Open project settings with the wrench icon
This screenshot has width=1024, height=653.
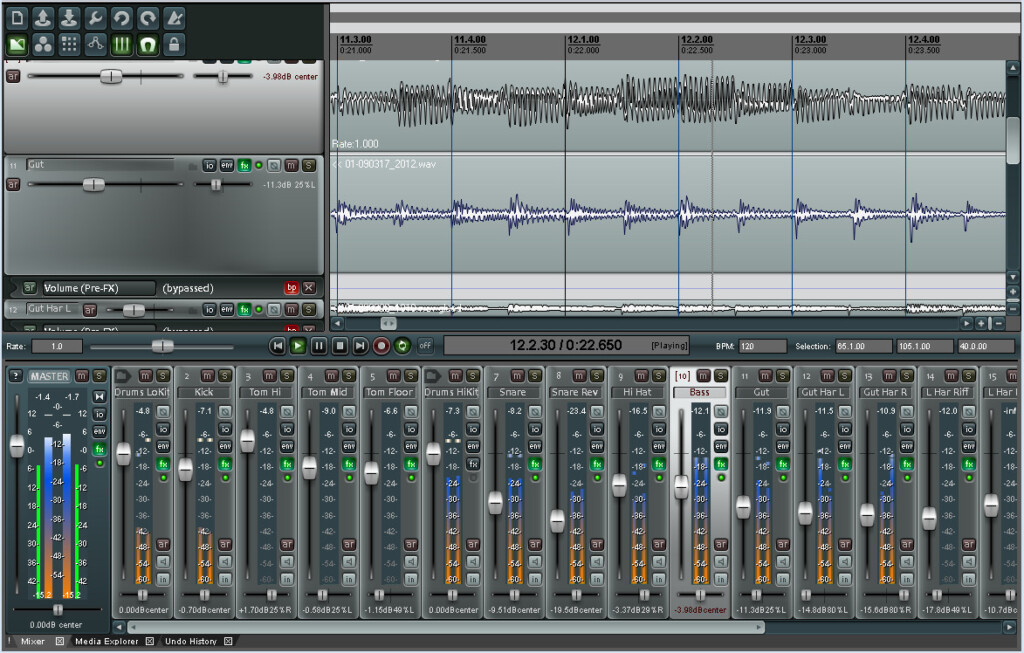coord(95,18)
